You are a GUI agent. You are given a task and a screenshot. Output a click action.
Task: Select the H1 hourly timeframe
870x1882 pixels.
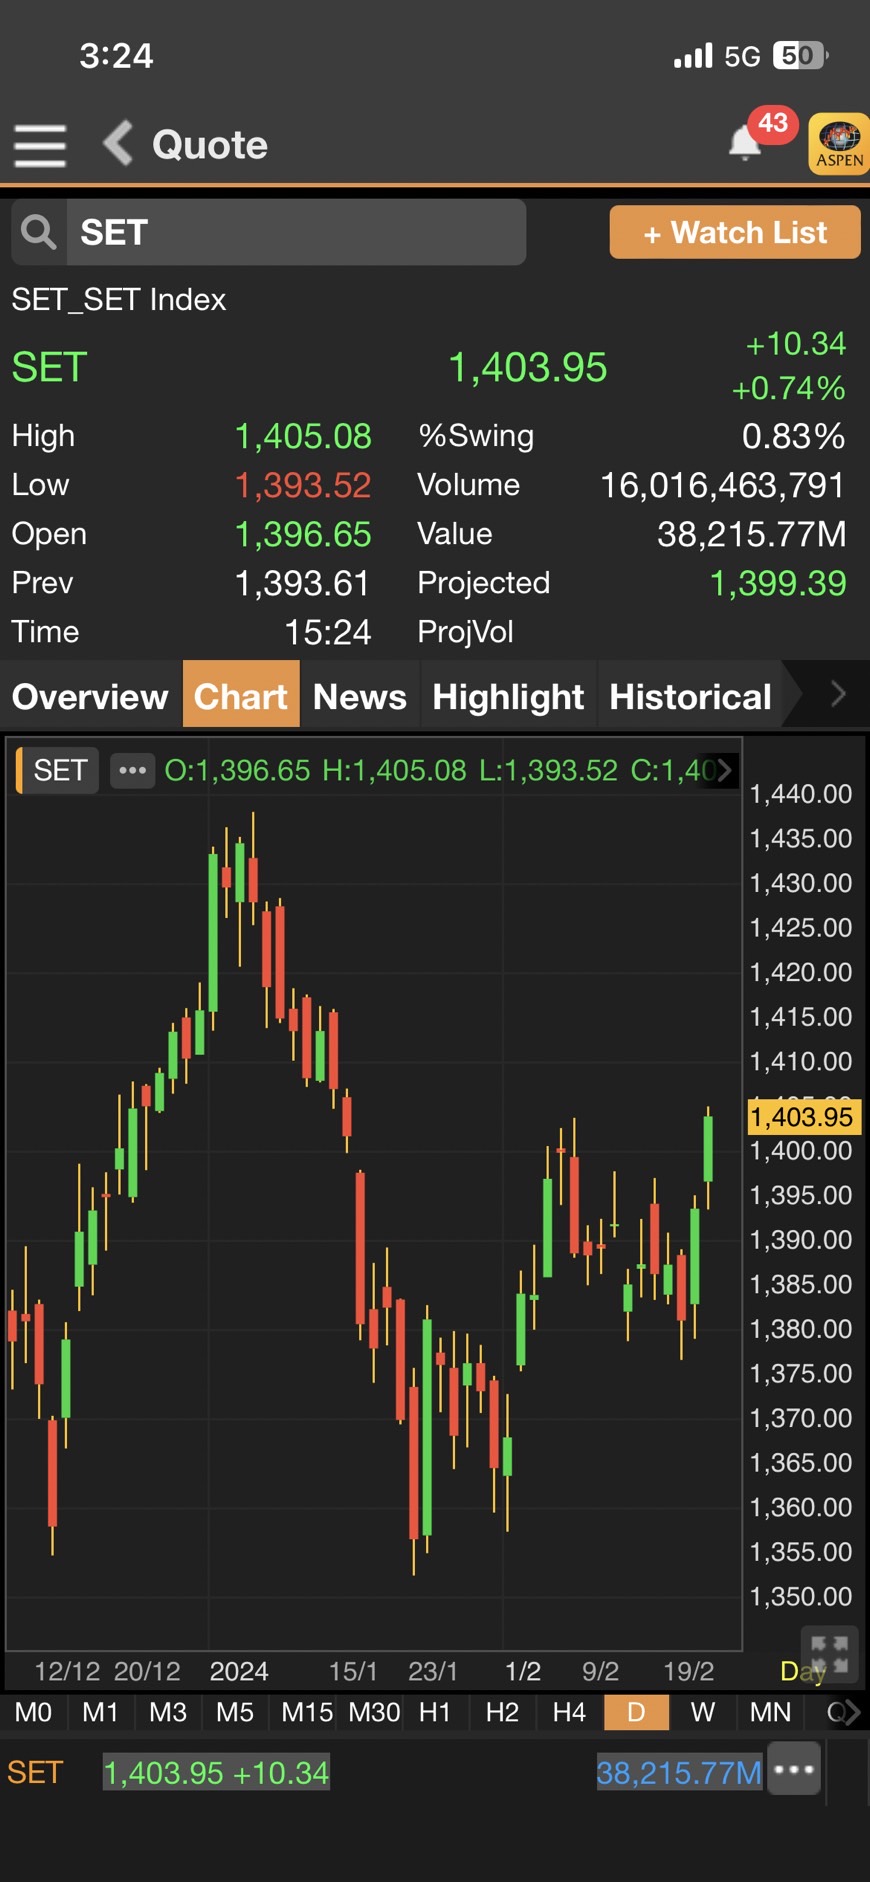pyautogui.click(x=434, y=1712)
